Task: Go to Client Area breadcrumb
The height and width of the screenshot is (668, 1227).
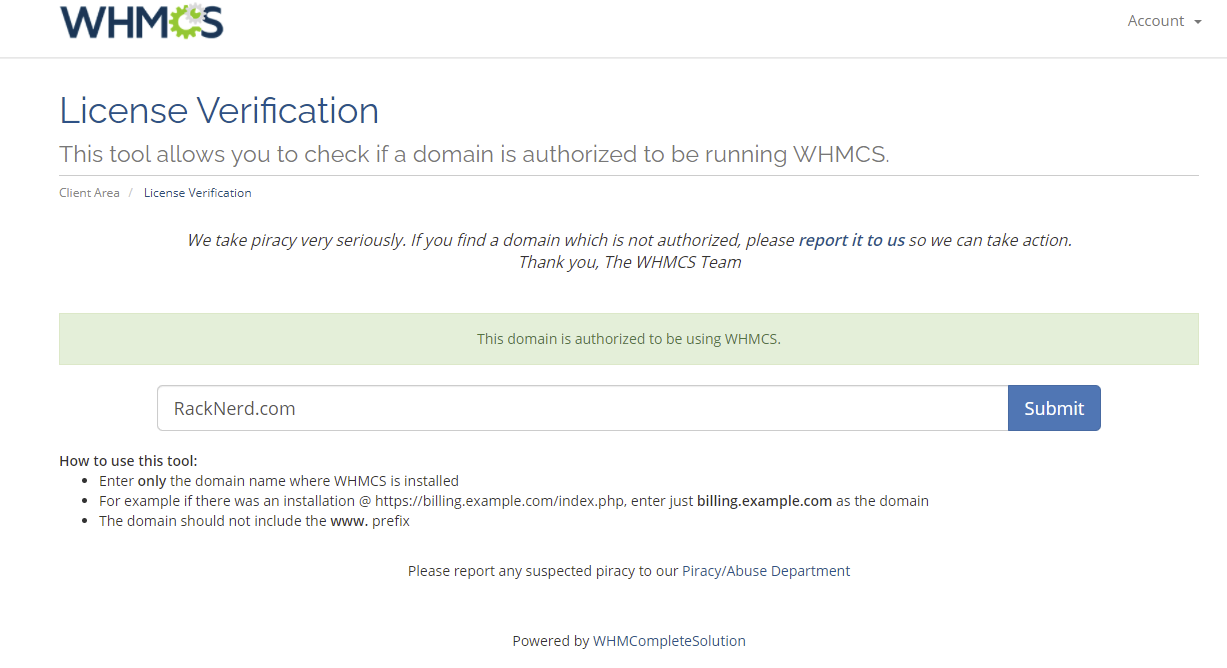Action: [89, 193]
